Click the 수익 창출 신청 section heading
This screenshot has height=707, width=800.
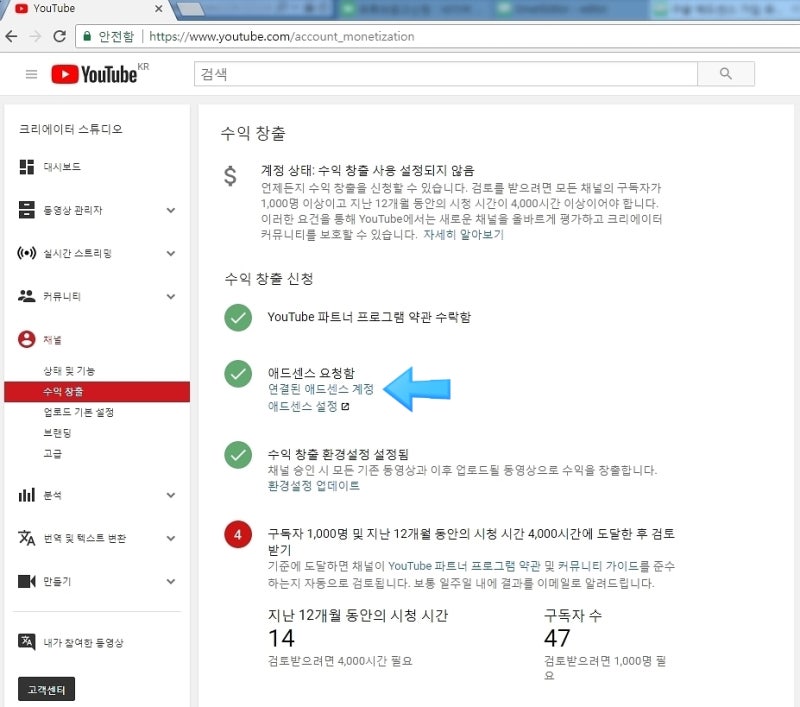269,279
